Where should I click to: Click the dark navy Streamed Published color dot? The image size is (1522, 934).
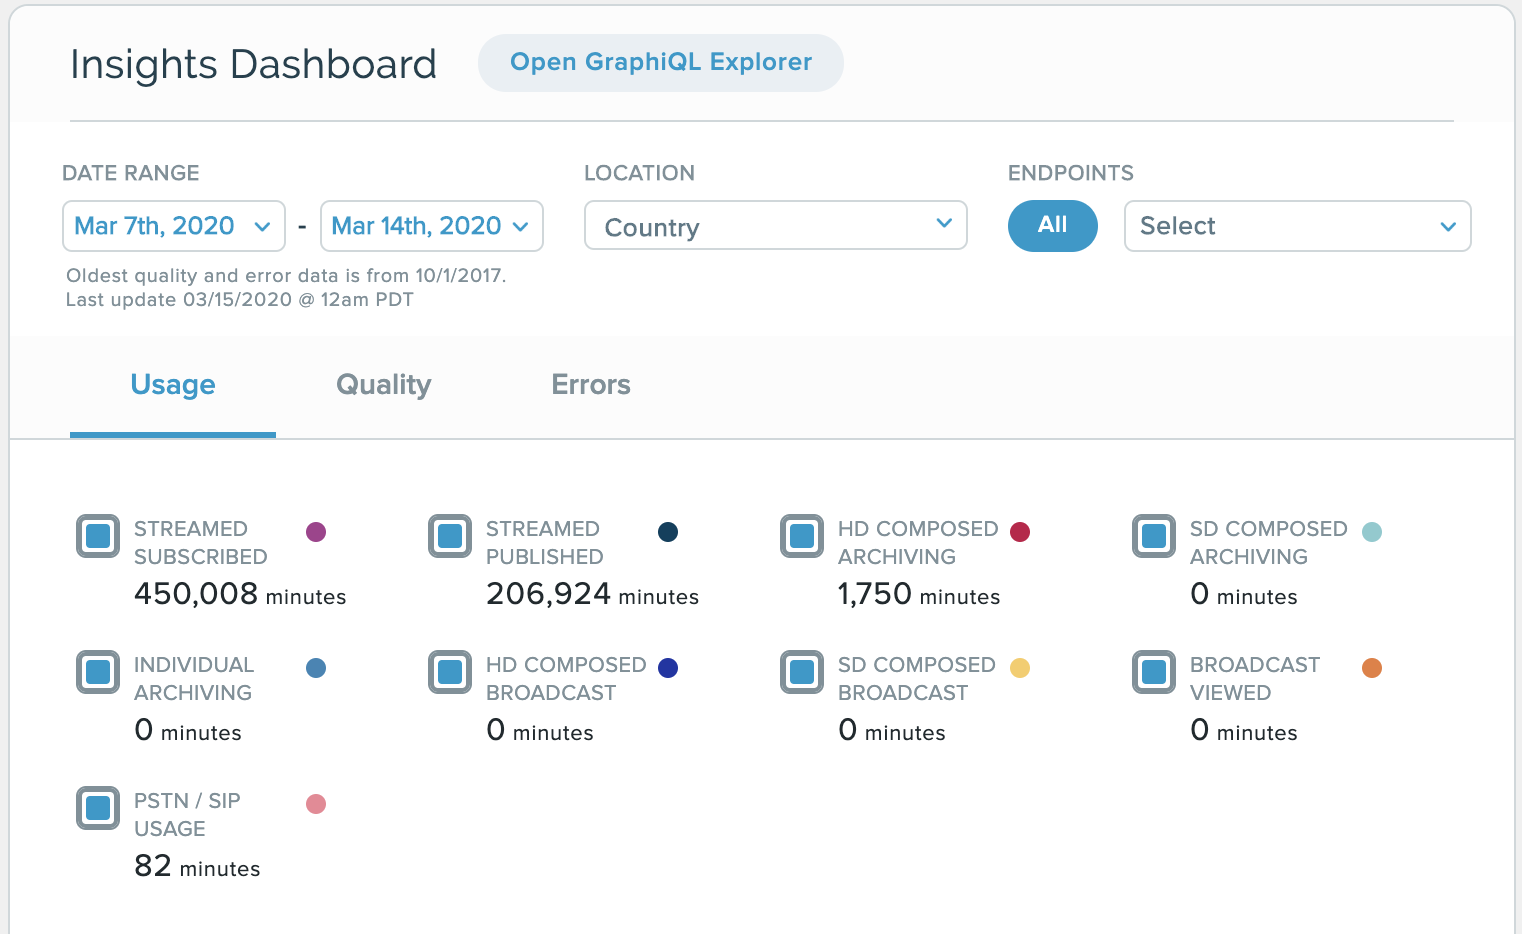click(668, 532)
